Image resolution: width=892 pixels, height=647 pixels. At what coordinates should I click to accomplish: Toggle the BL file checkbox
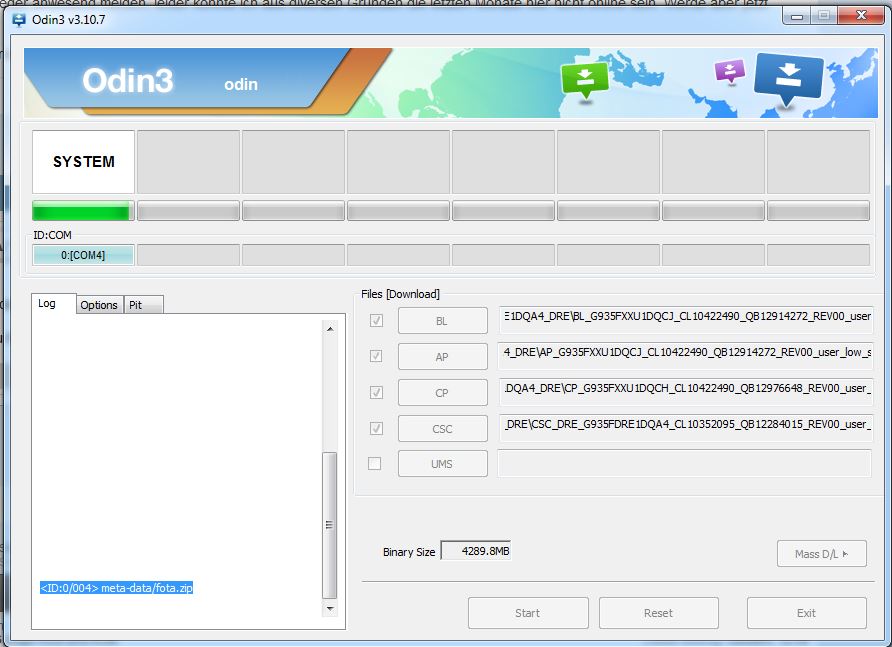tap(376, 320)
